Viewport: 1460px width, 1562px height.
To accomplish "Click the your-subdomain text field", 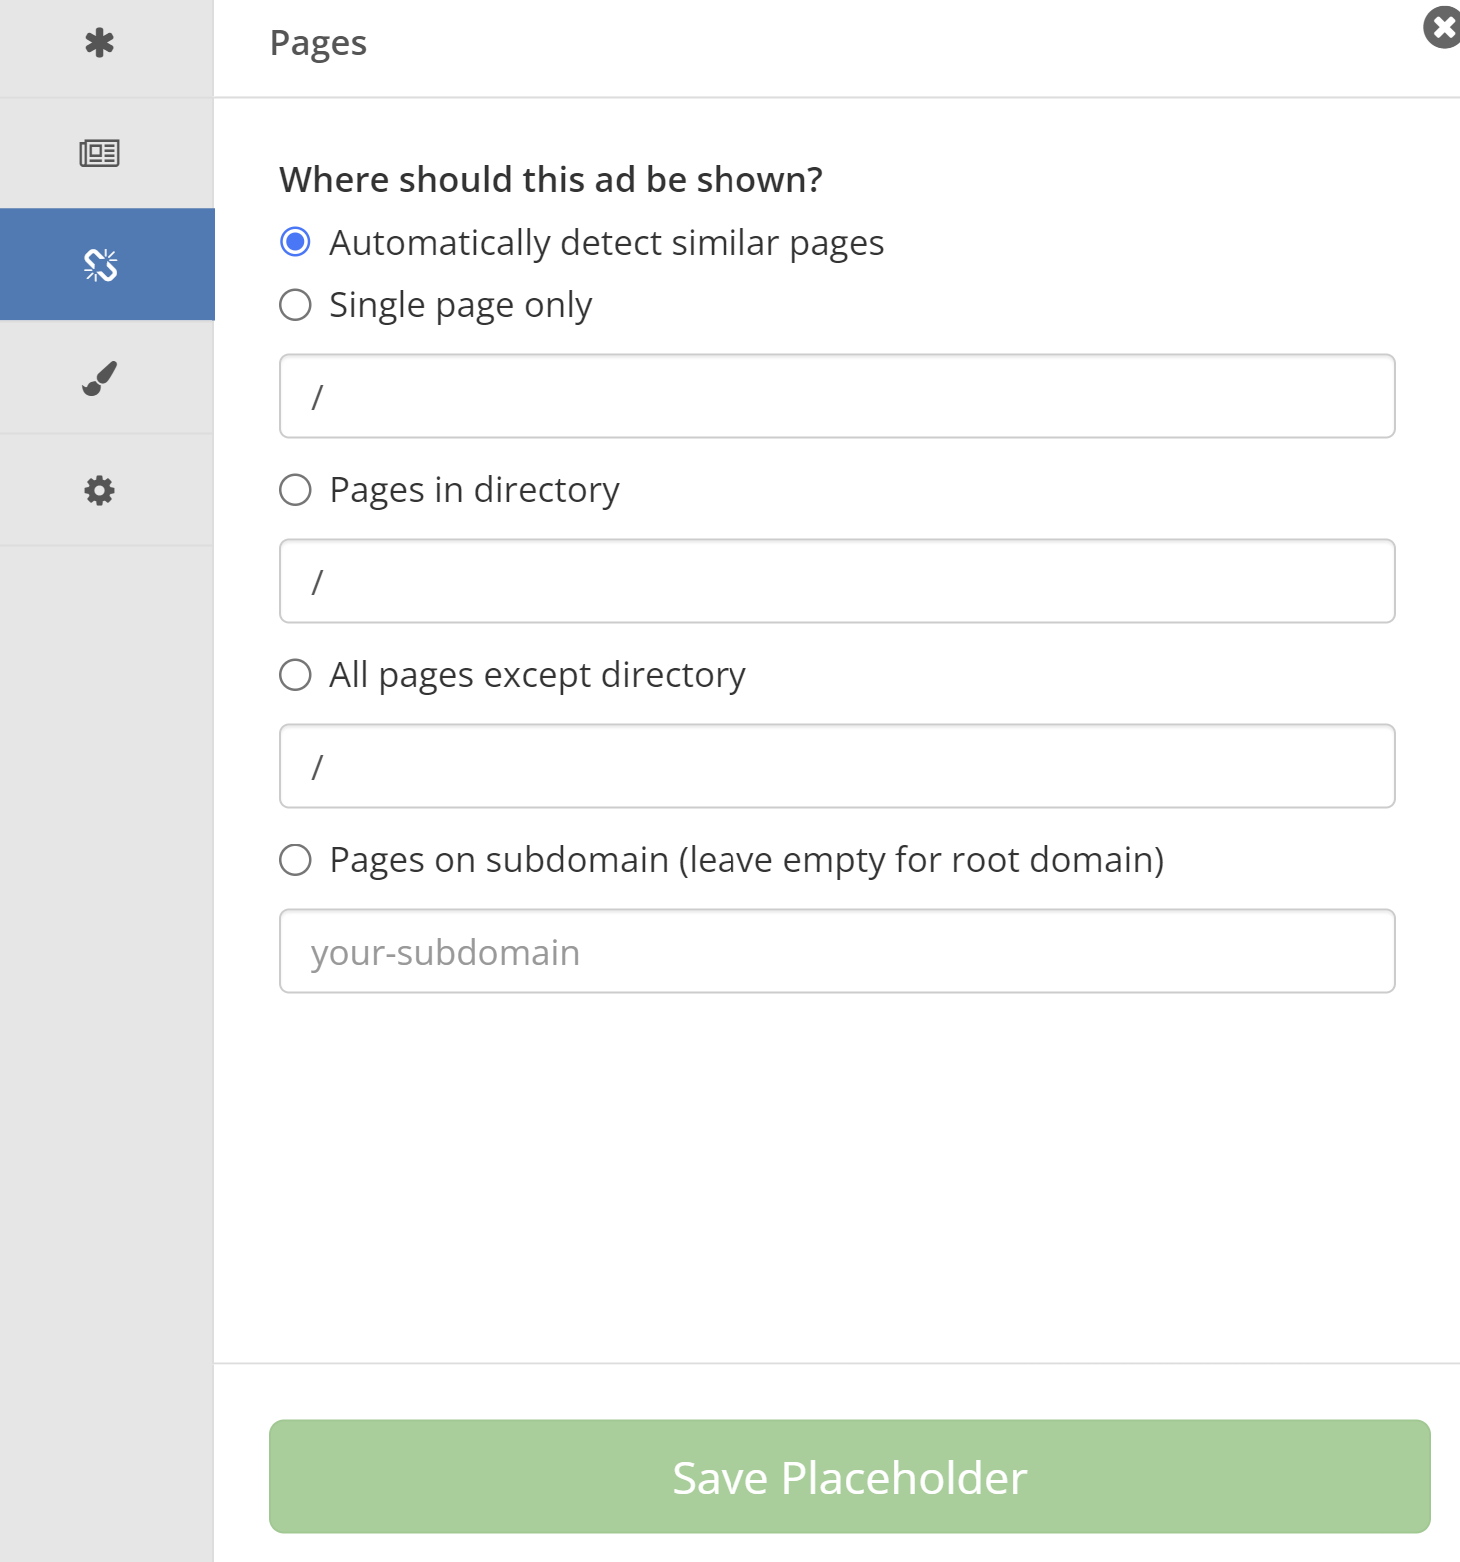I will pyautogui.click(x=836, y=951).
